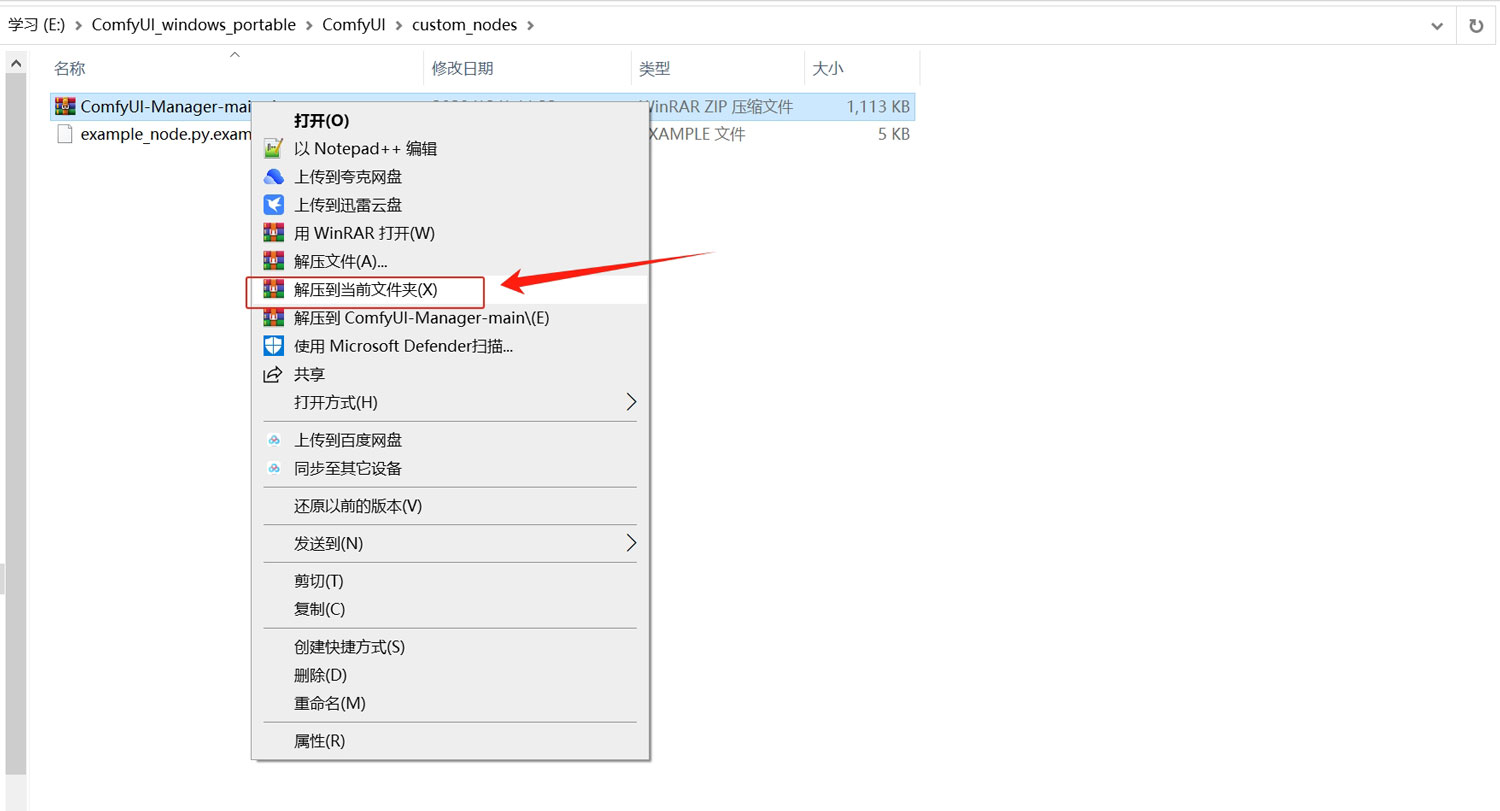Image resolution: width=1500 pixels, height=811 pixels.
Task: Expand the 发送到(N) submenu arrow
Action: coord(630,543)
